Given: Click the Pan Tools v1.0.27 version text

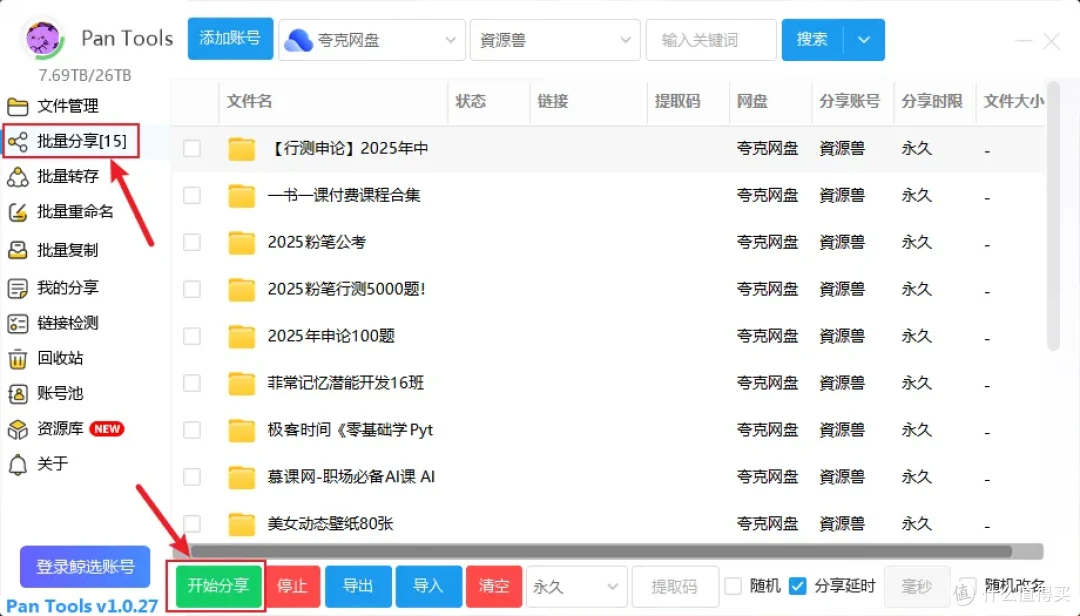Looking at the screenshot, I should tap(82, 606).
